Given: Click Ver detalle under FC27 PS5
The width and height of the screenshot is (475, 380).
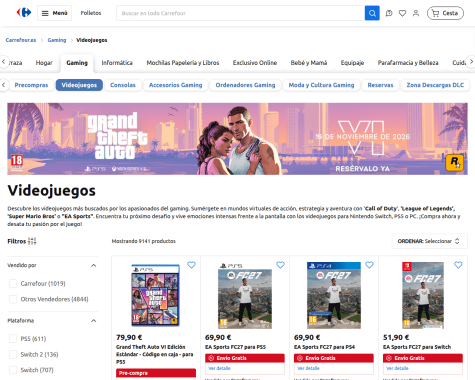Looking at the screenshot, I should coord(219,368).
